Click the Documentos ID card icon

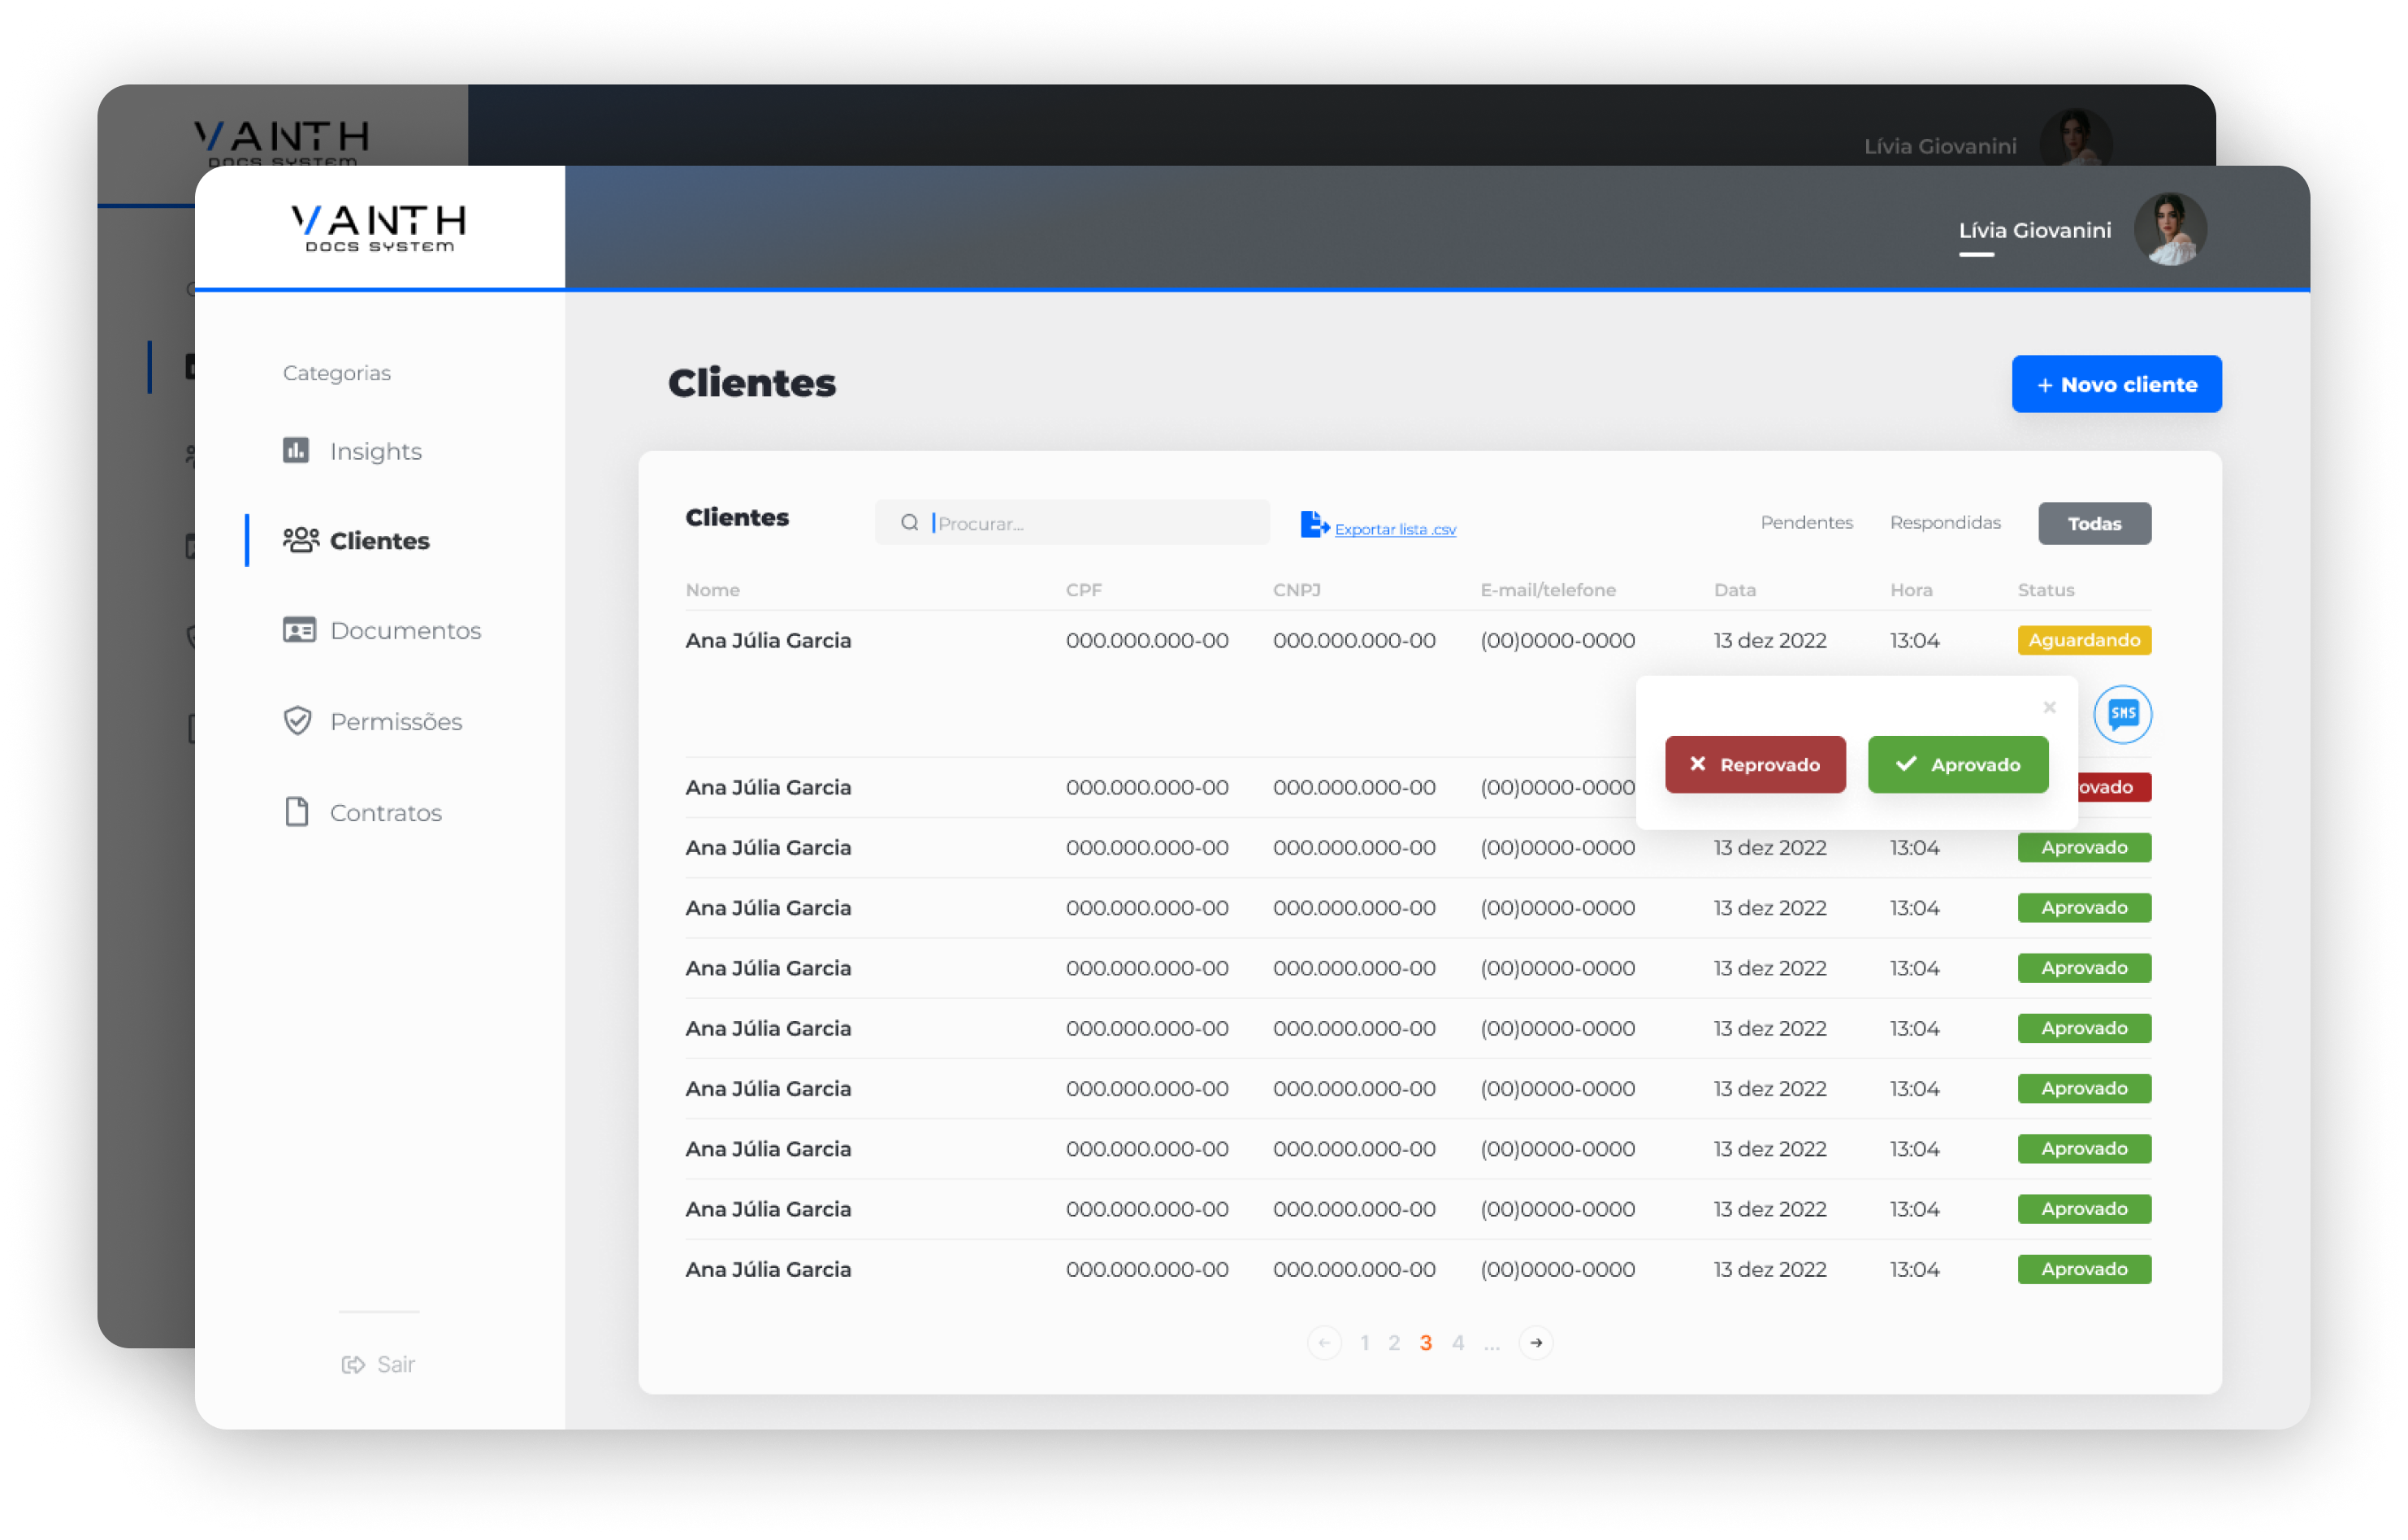pyautogui.click(x=299, y=630)
